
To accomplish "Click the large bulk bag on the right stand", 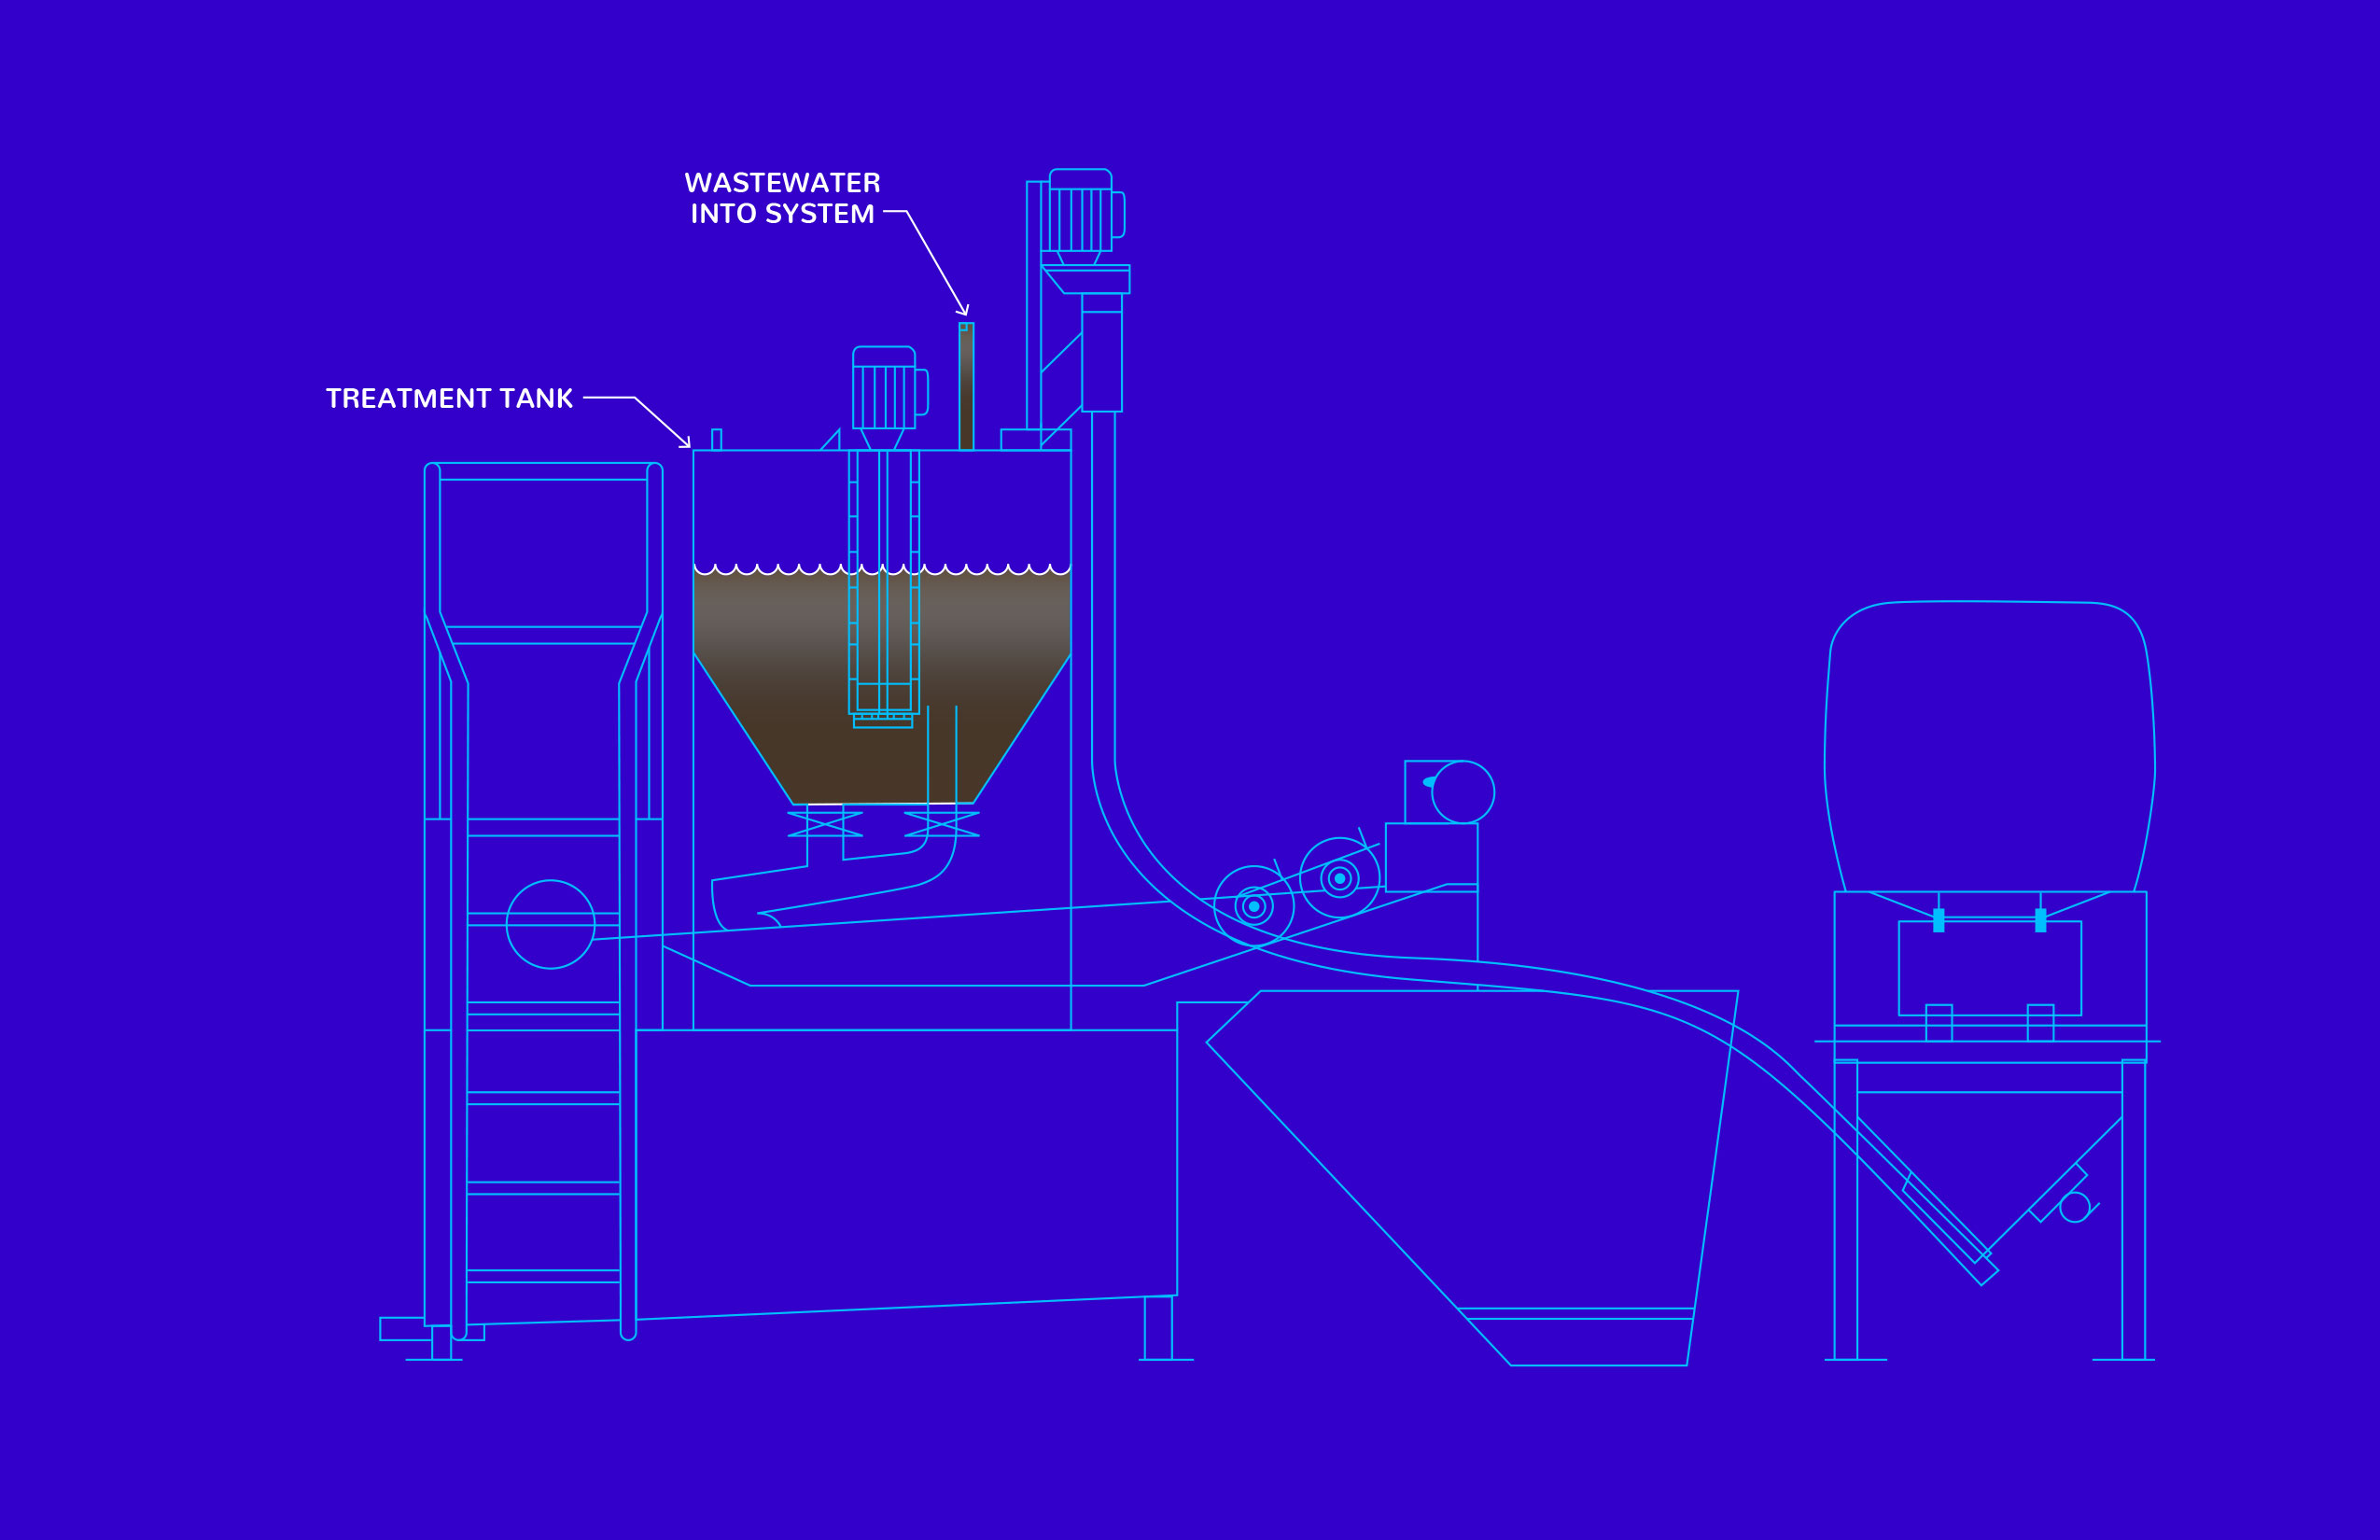I will (1990, 746).
